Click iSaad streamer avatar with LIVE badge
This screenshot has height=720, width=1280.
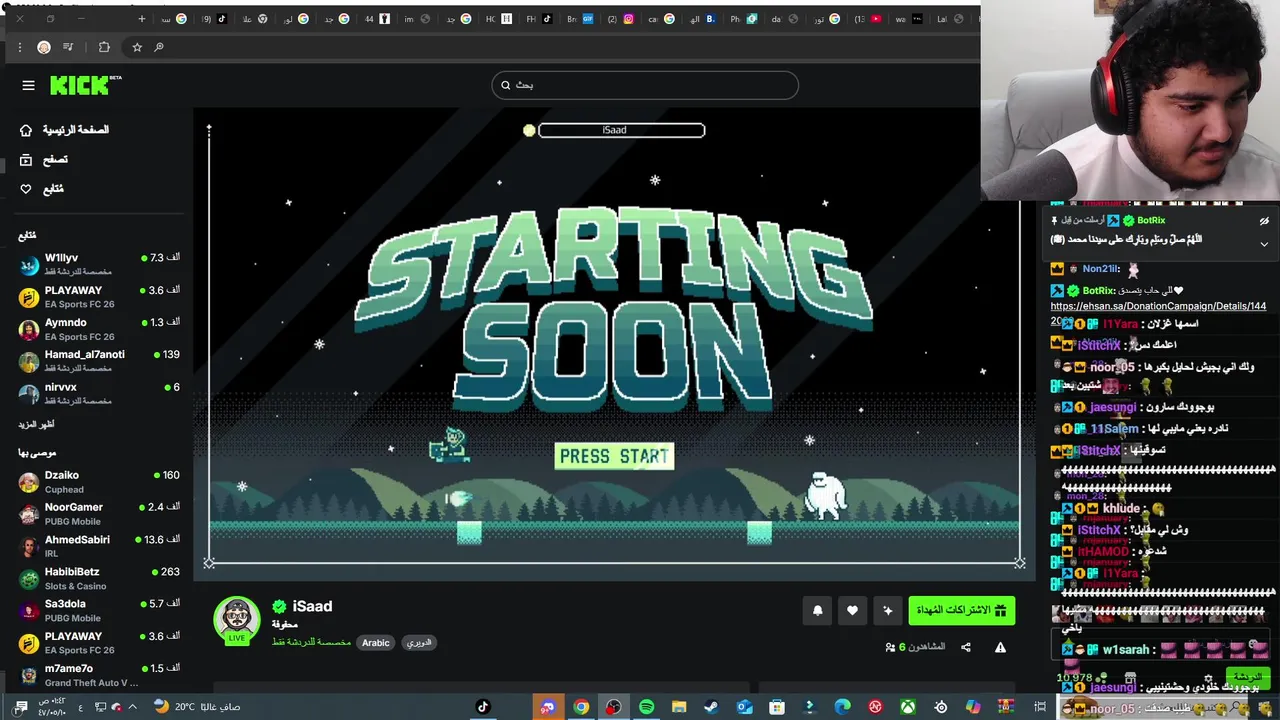tap(237, 620)
